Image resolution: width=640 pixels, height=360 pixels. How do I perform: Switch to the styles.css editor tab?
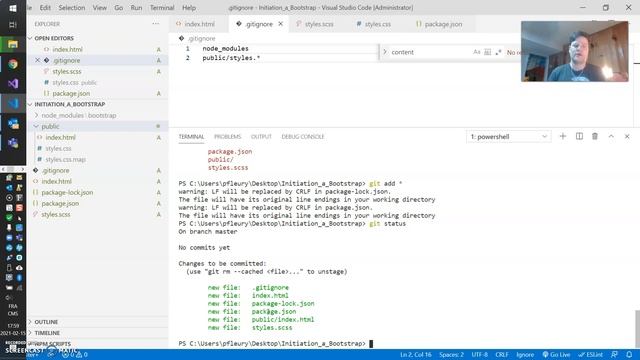point(378,24)
